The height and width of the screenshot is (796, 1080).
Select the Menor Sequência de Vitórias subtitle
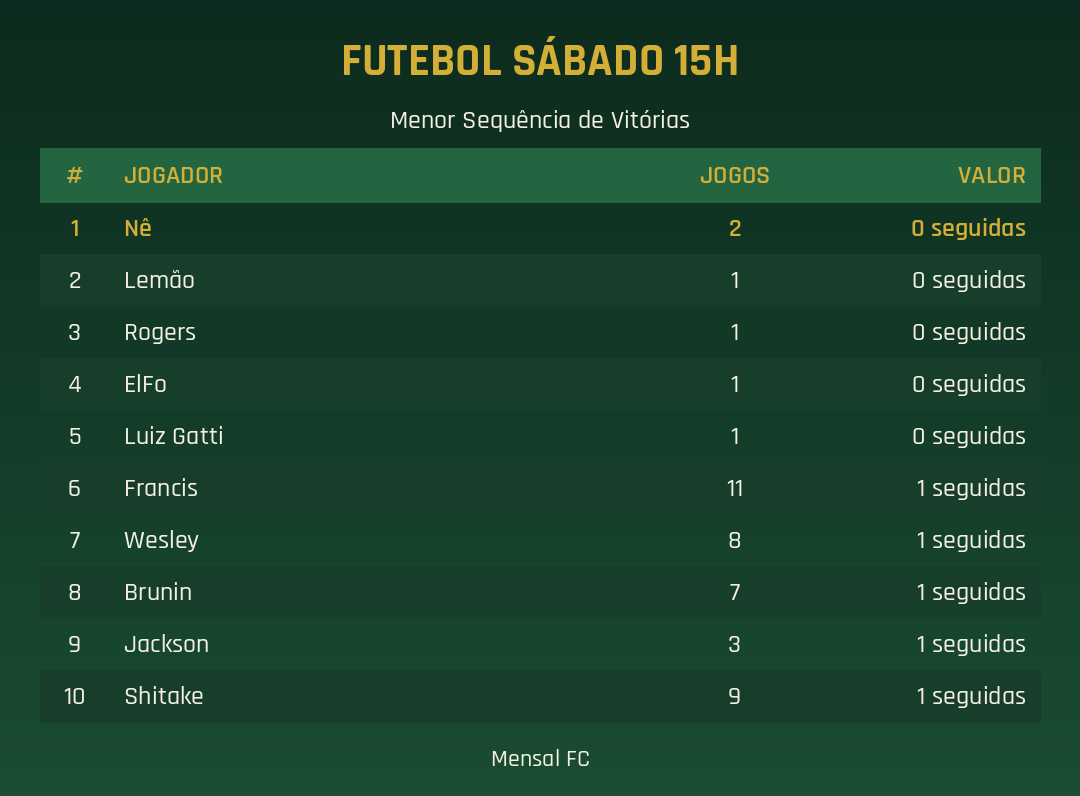[540, 120]
